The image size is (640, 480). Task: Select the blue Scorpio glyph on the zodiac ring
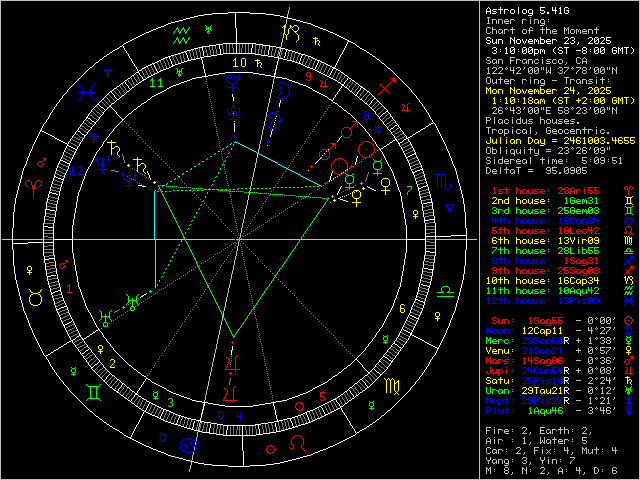pos(441,185)
